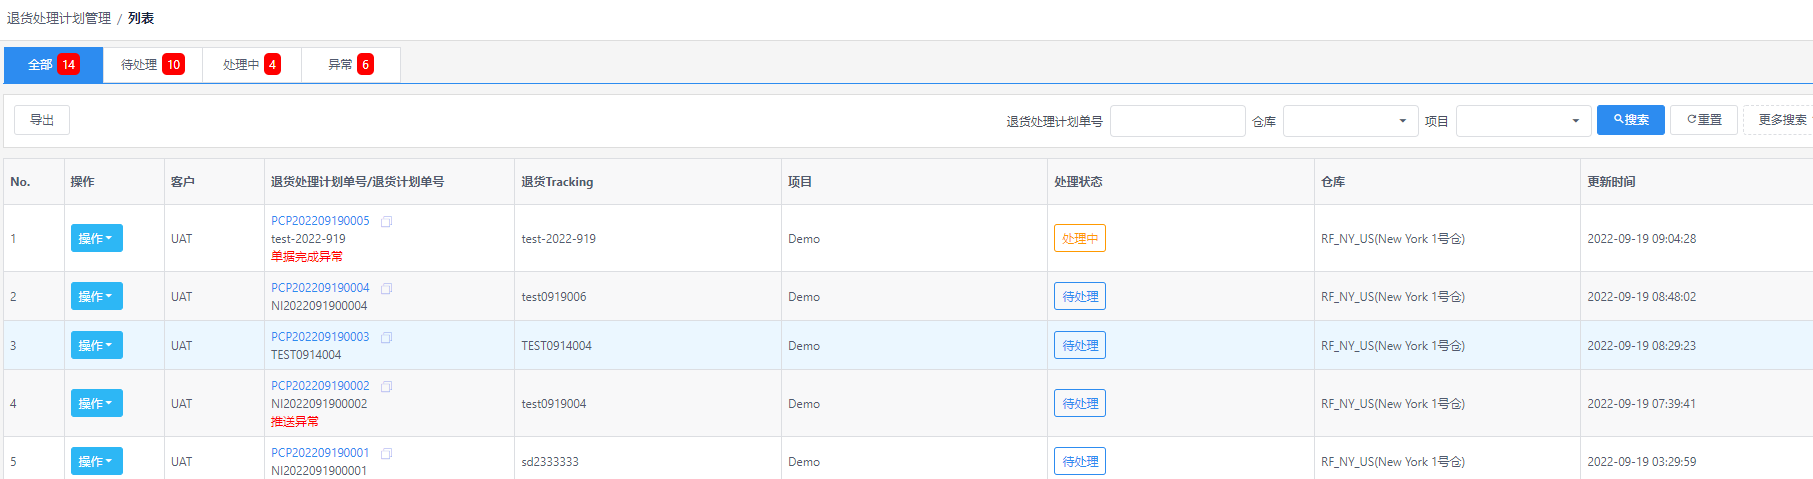Expand 操作 menu for row 3
1813x479 pixels.
[96, 345]
